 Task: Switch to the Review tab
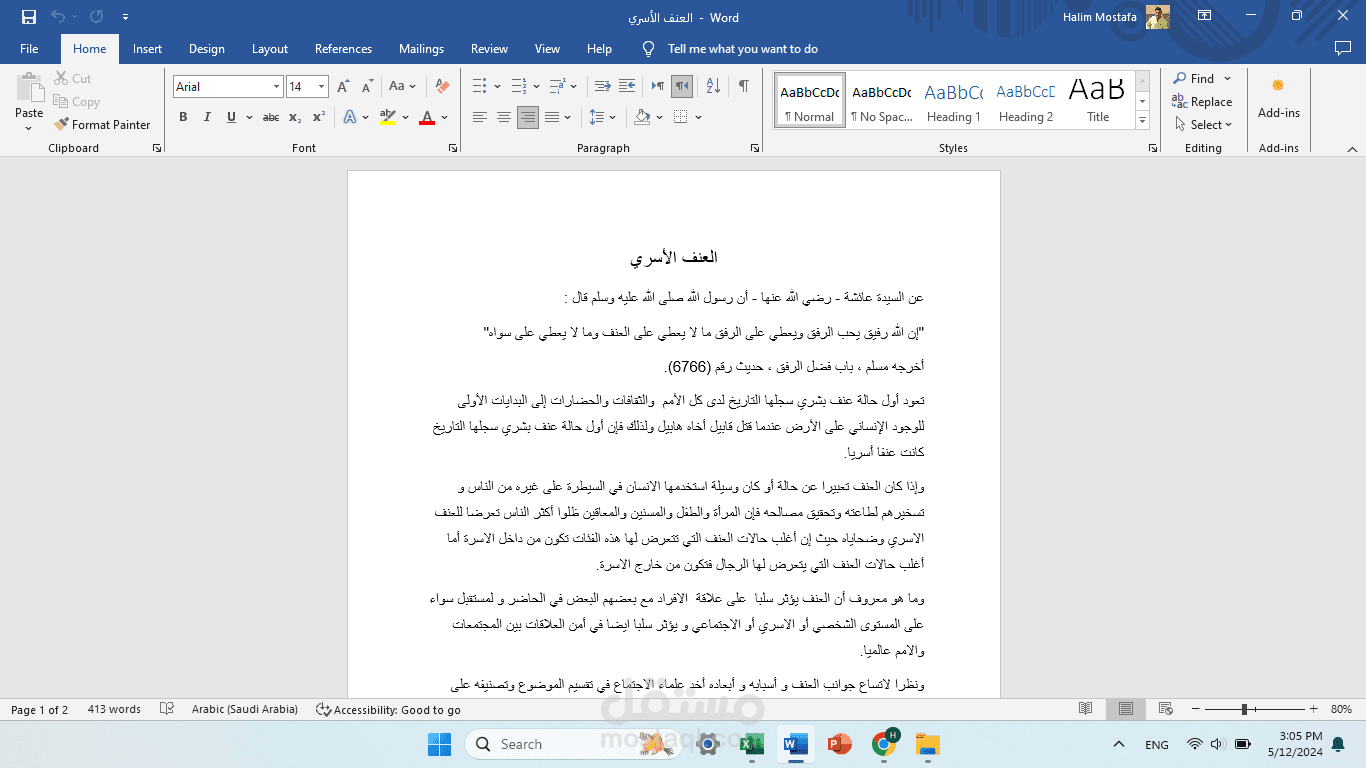(490, 48)
